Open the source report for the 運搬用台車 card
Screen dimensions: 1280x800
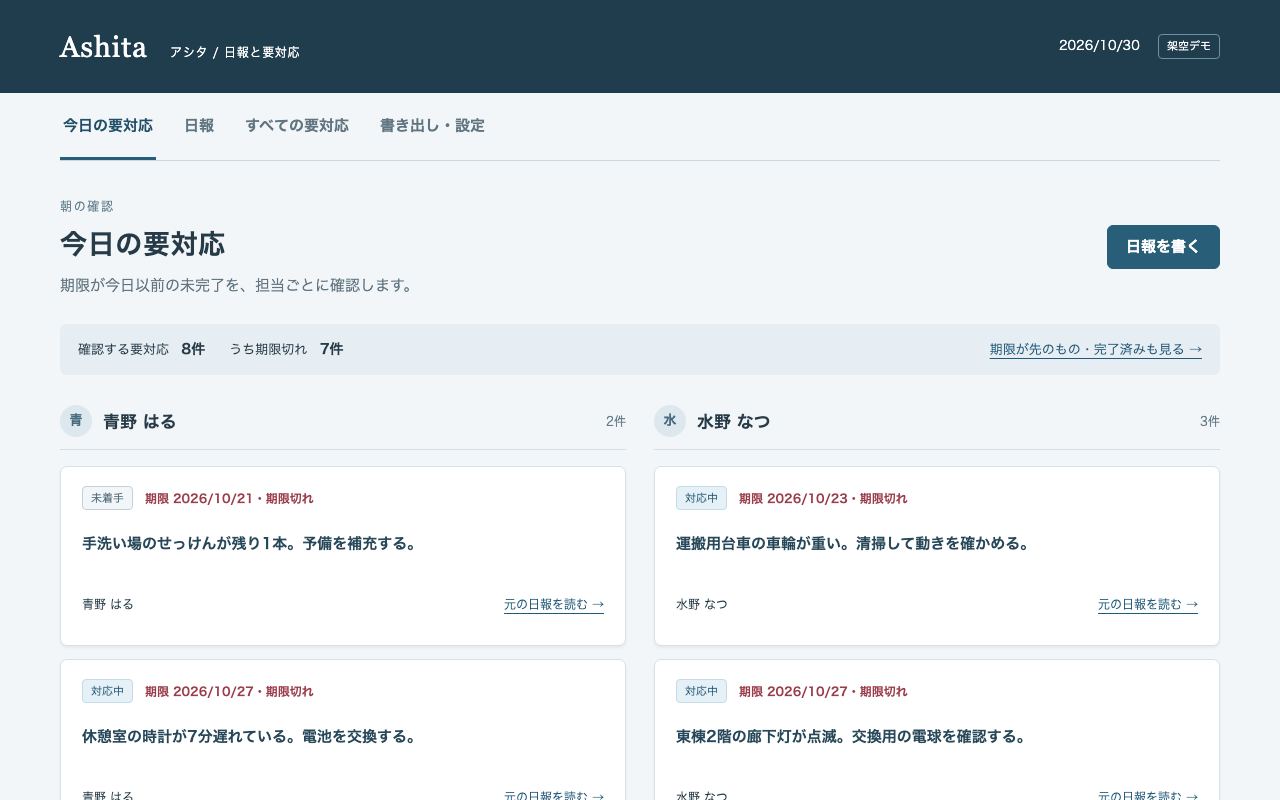(x=1148, y=604)
